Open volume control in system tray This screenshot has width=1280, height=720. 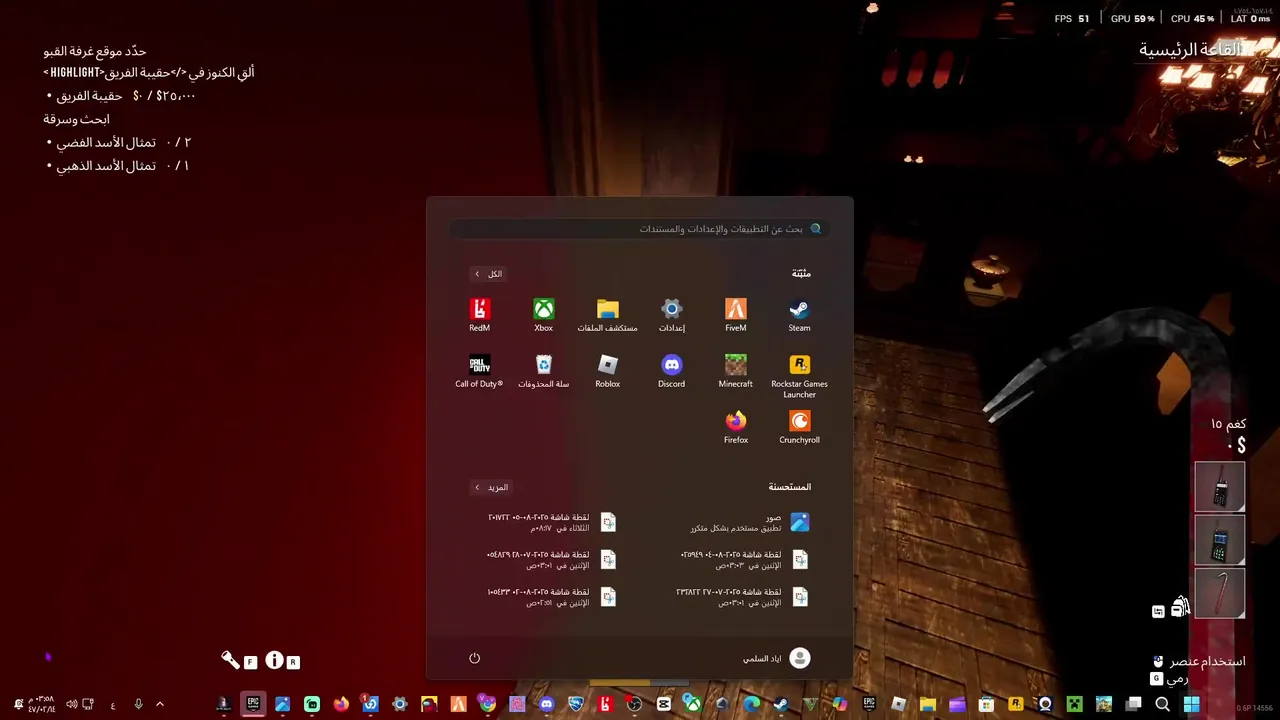tap(72, 704)
